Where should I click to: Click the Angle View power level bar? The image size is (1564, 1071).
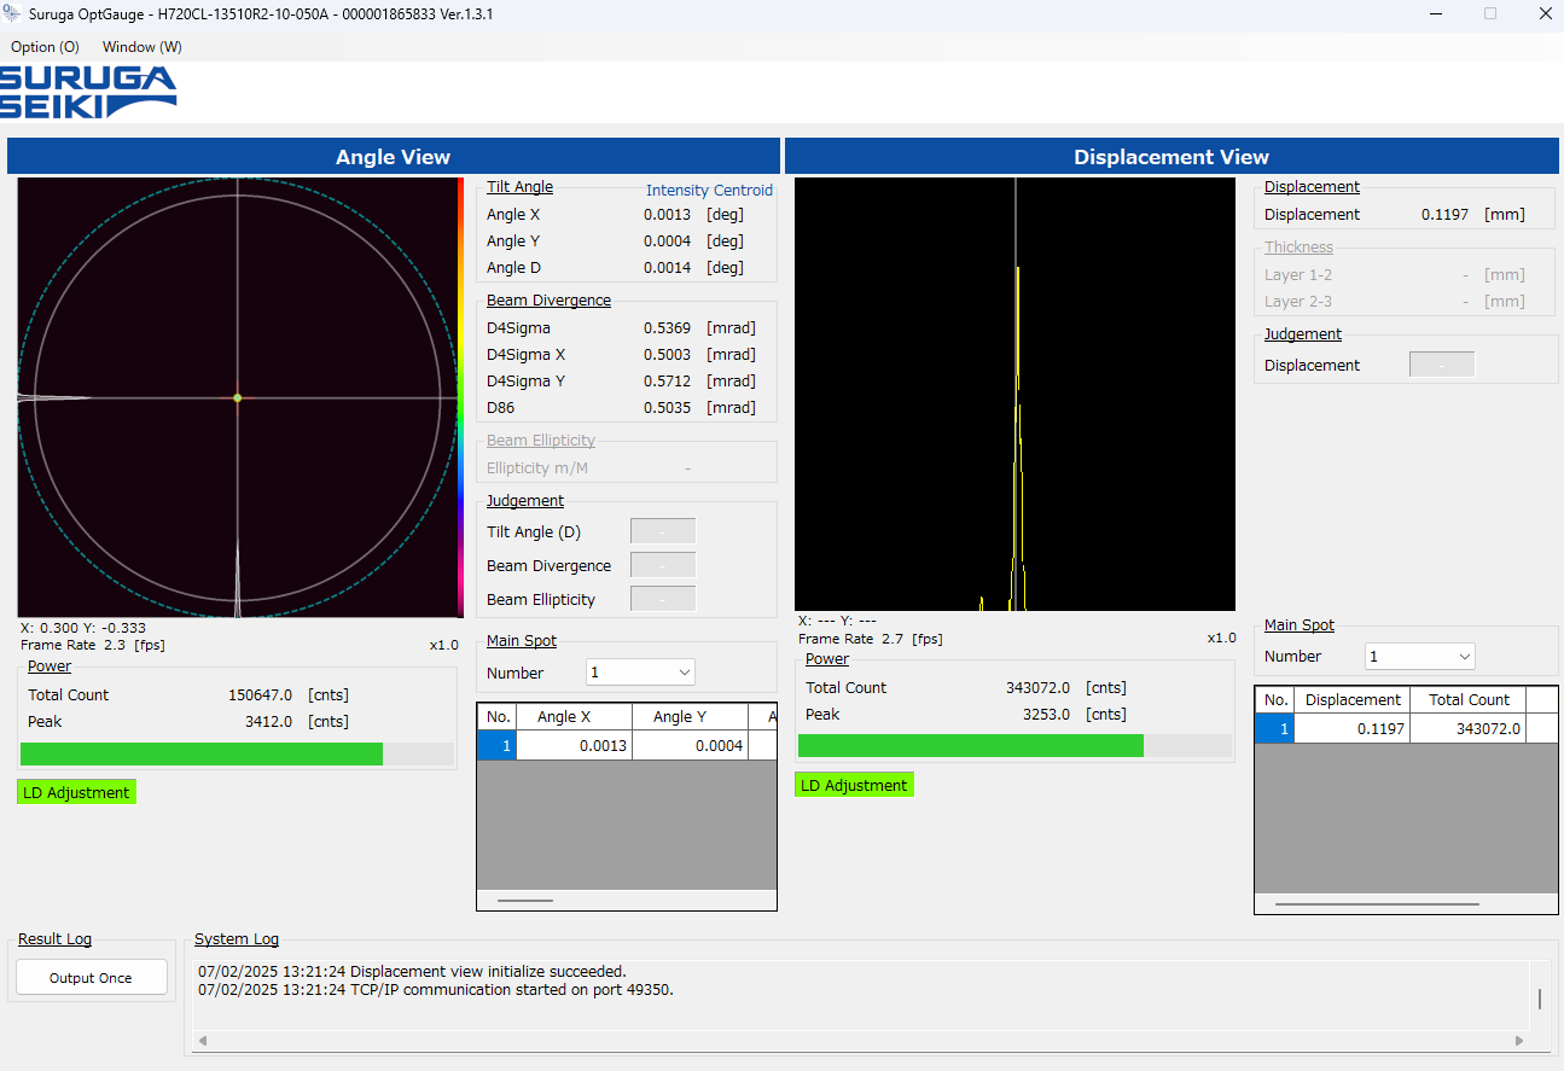pyautogui.click(x=237, y=754)
